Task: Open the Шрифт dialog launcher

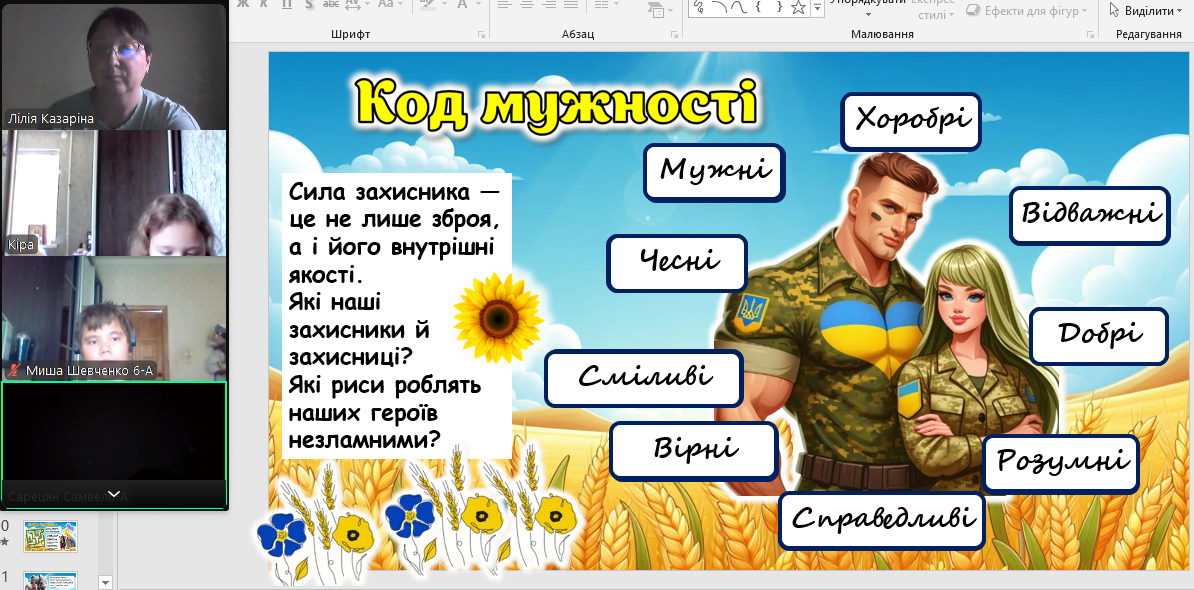Action: click(481, 34)
